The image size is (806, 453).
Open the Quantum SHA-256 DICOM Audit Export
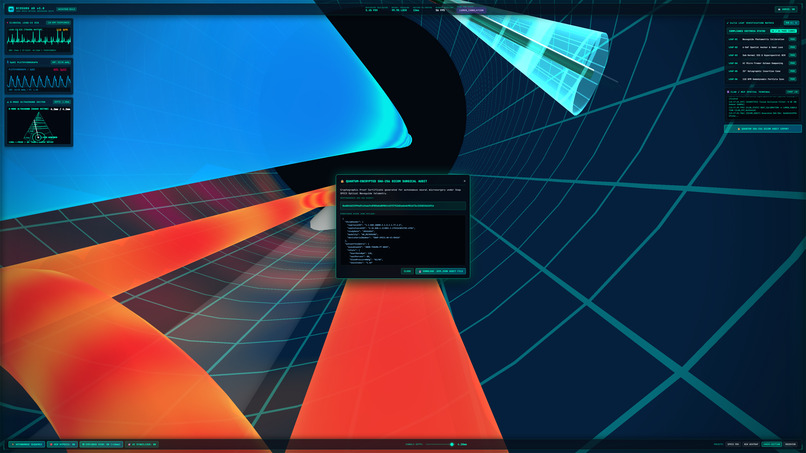point(763,129)
